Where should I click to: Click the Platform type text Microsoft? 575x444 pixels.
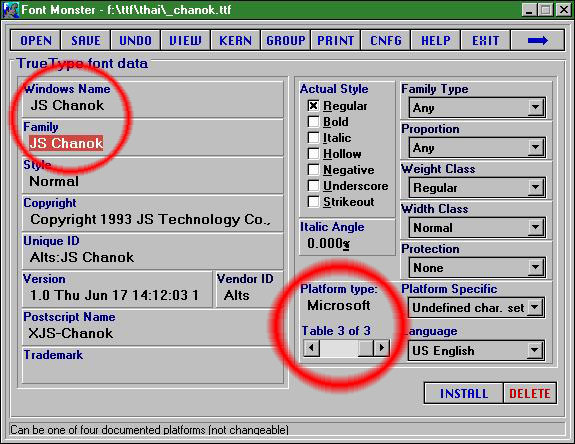(x=339, y=305)
